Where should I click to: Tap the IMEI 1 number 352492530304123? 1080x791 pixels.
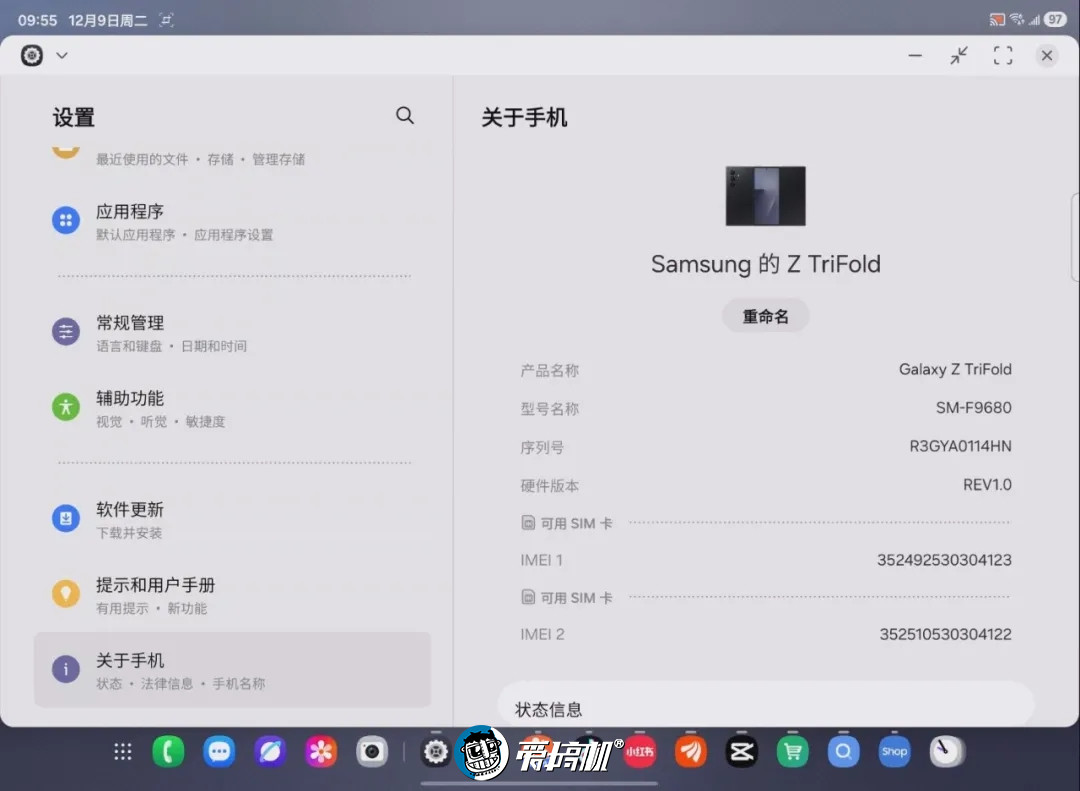coord(944,560)
